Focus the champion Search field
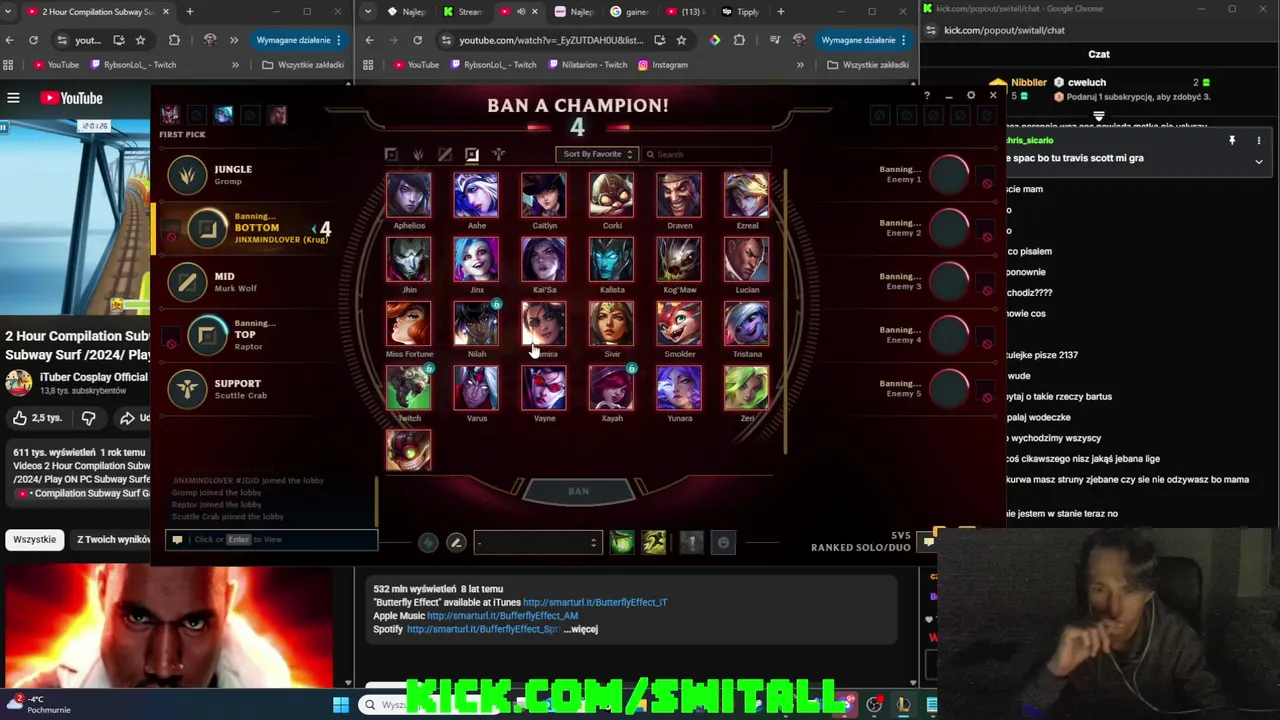Screen dimensions: 1280x720 tap(707, 154)
